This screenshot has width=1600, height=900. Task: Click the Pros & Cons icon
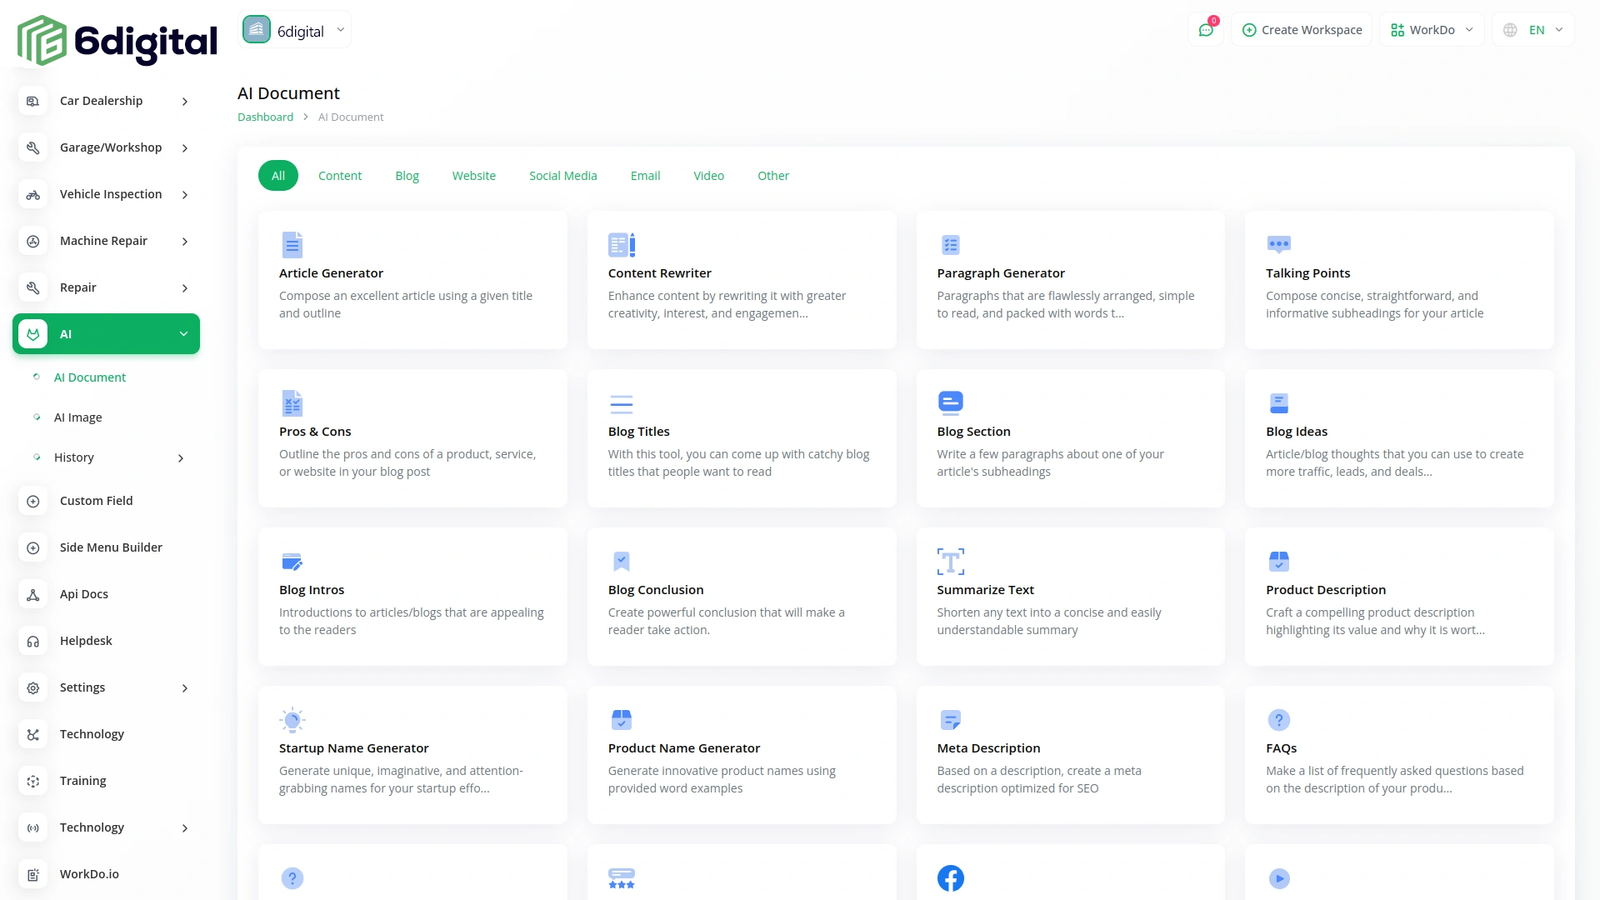(292, 403)
